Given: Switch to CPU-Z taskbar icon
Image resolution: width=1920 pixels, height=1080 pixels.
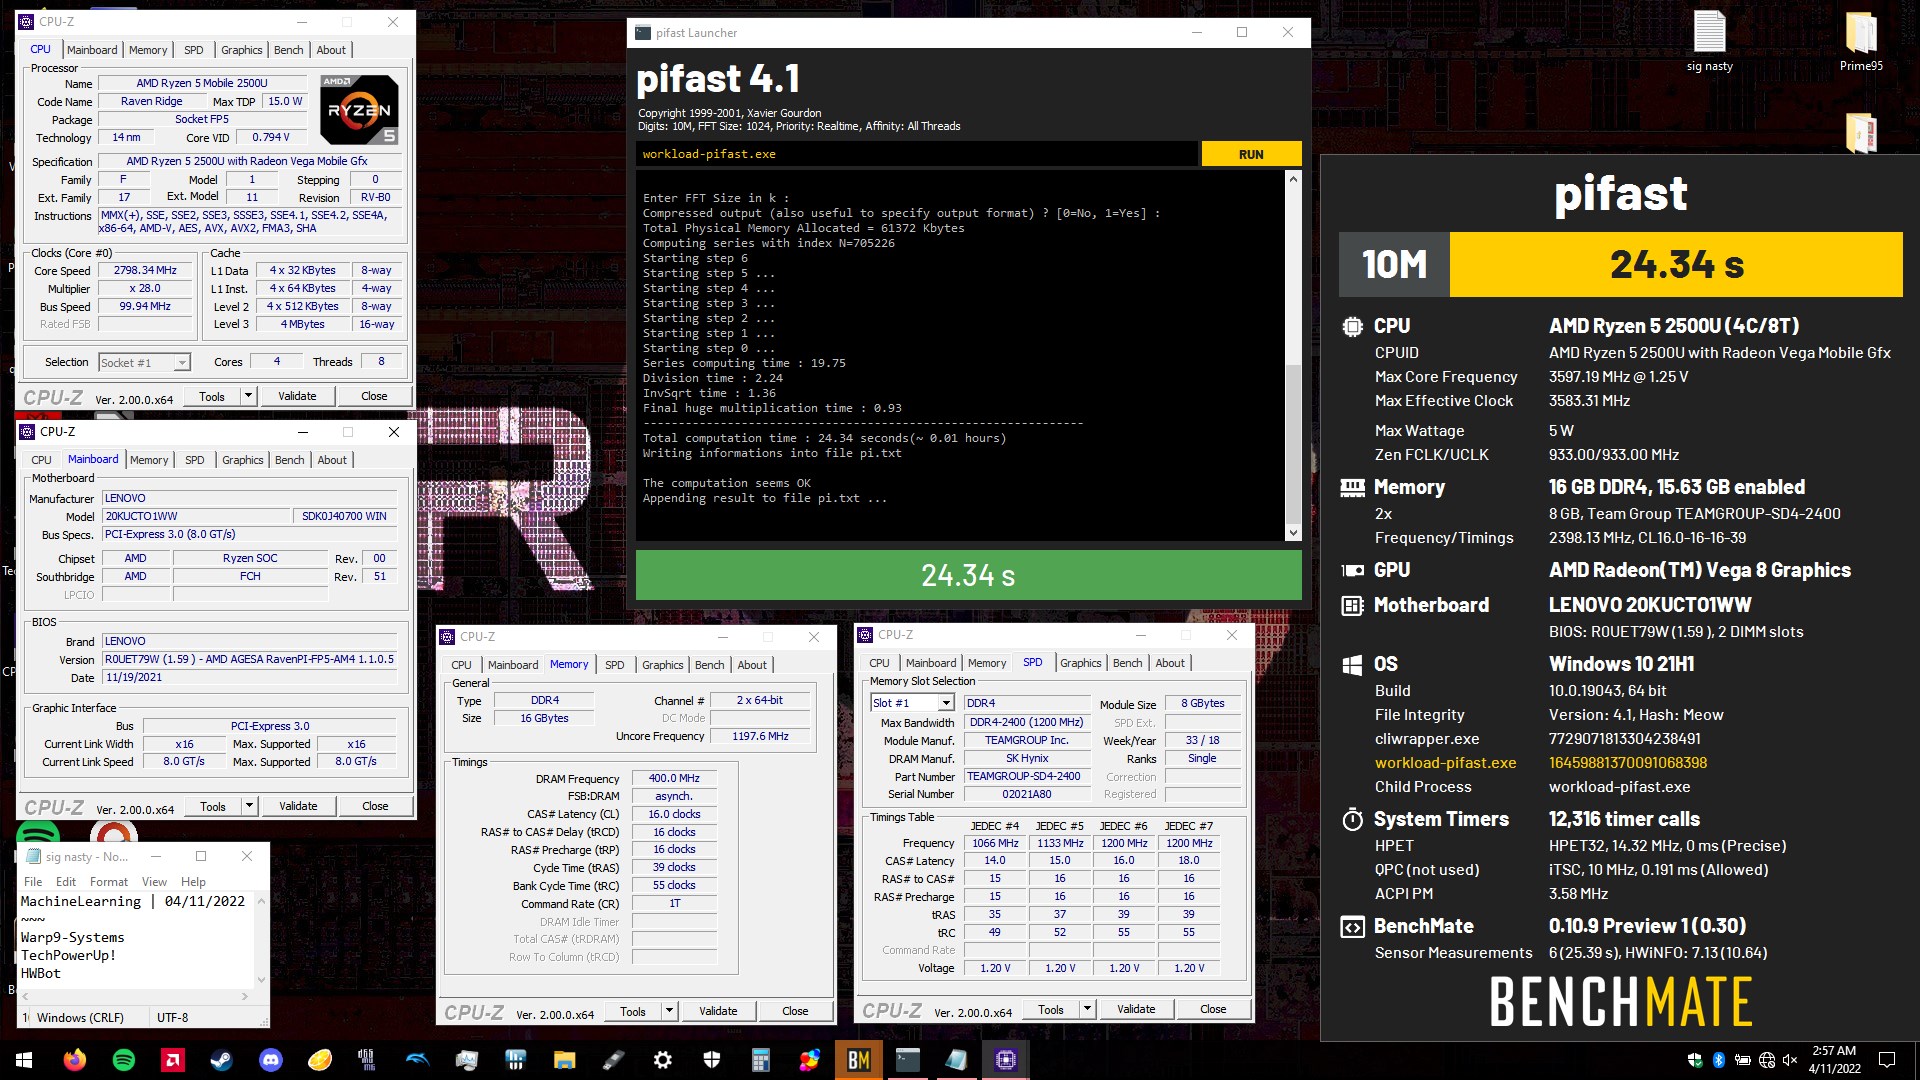Looking at the screenshot, I should [x=1006, y=1060].
